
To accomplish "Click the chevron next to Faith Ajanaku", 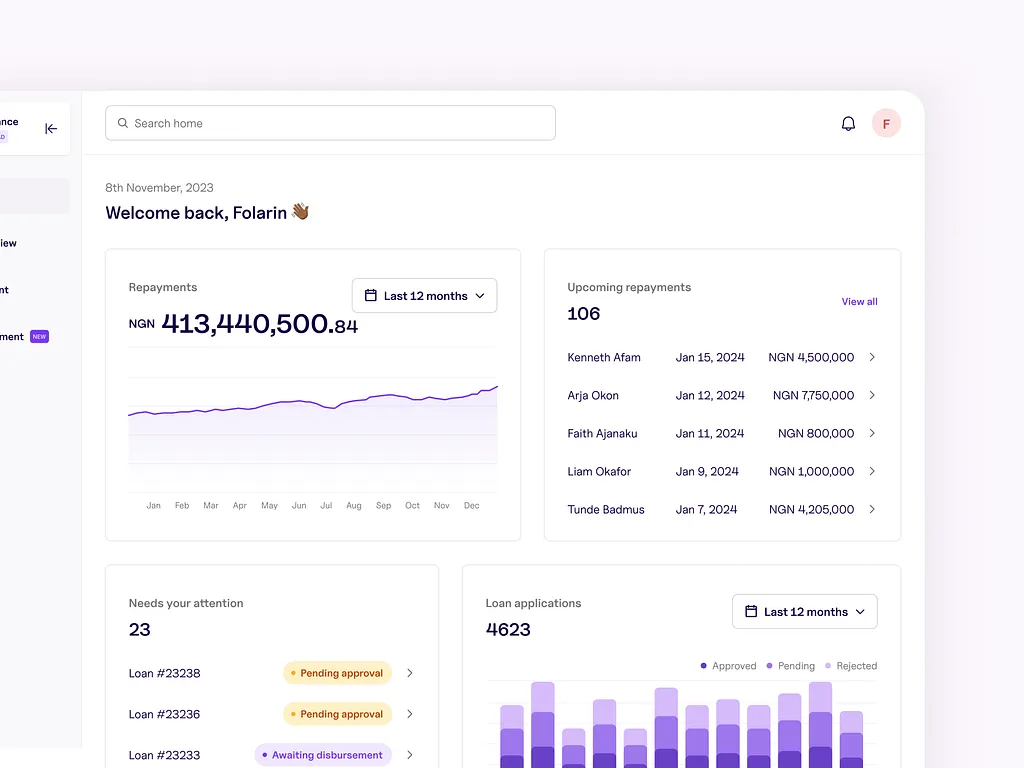I will pos(872,433).
